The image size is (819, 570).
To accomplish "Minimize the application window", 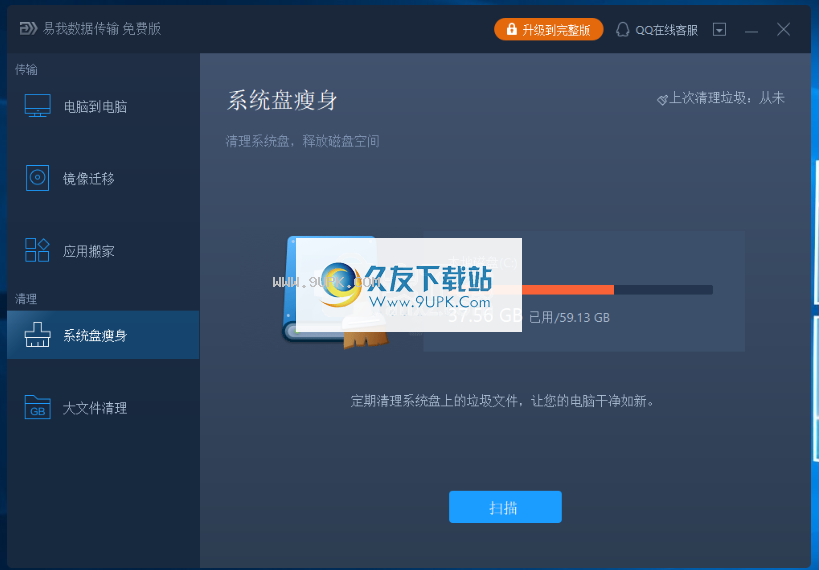I will [x=751, y=30].
